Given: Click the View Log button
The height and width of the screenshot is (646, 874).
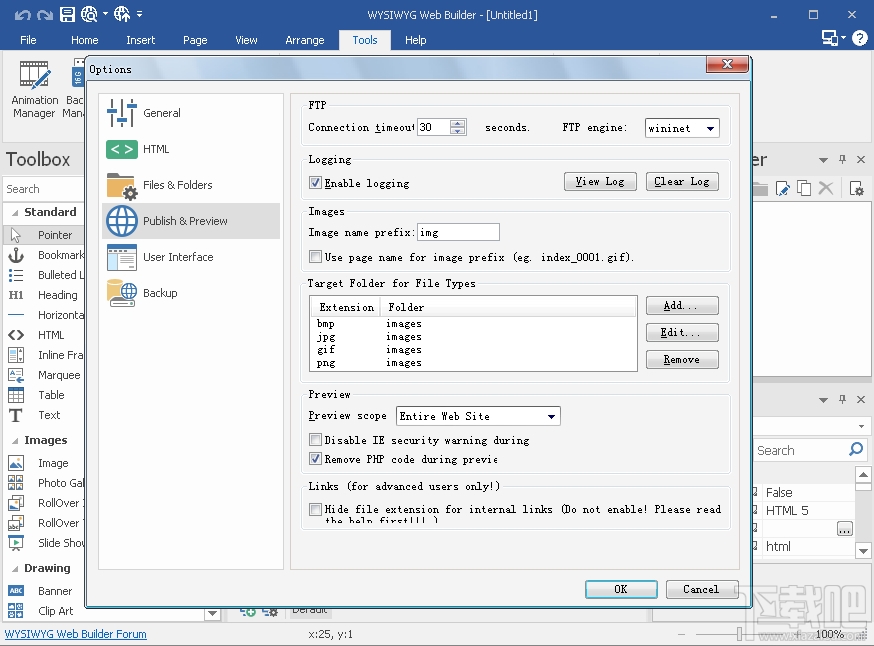Looking at the screenshot, I should [600, 181].
